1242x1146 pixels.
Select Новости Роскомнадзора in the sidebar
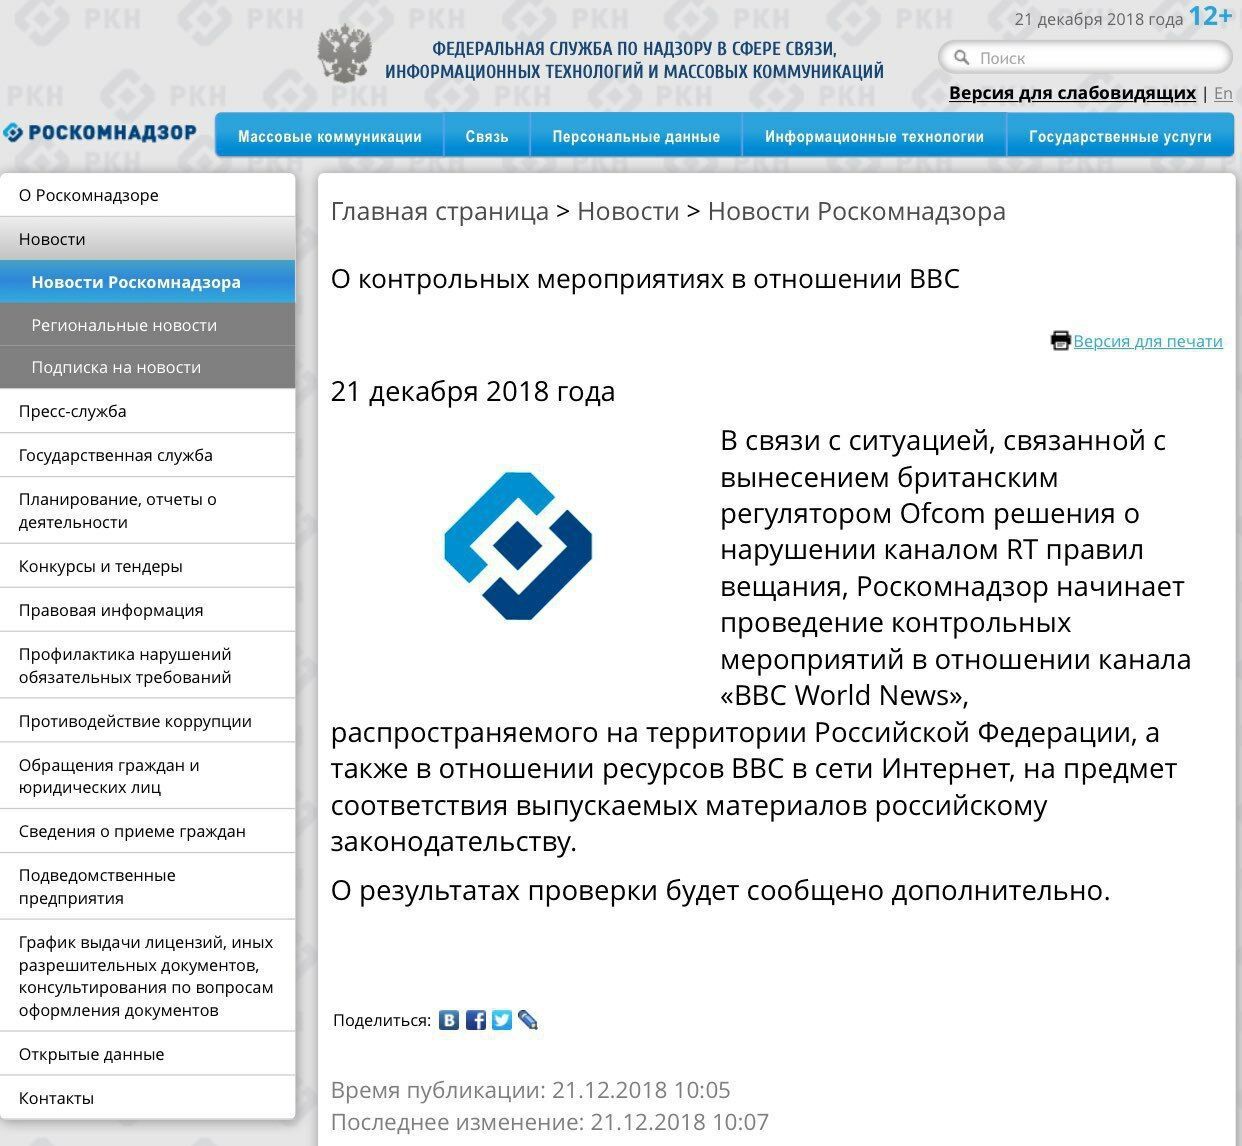point(148,282)
